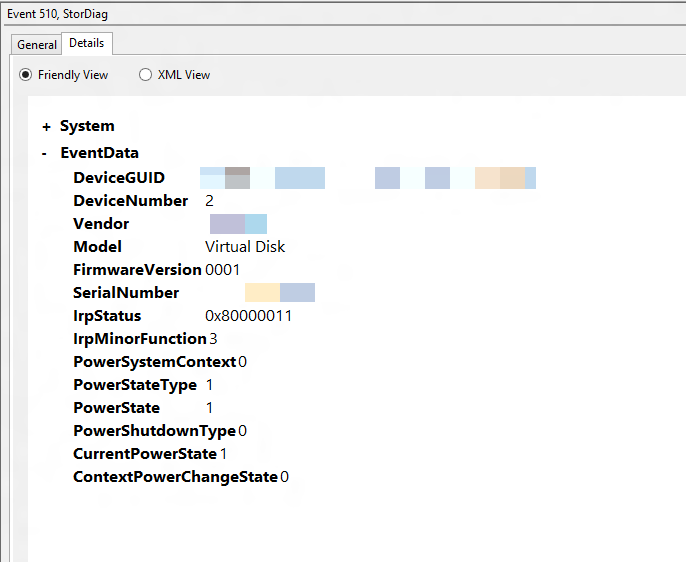Viewport: 686px width, 562px height.
Task: Select the Details tab
Action: click(87, 43)
